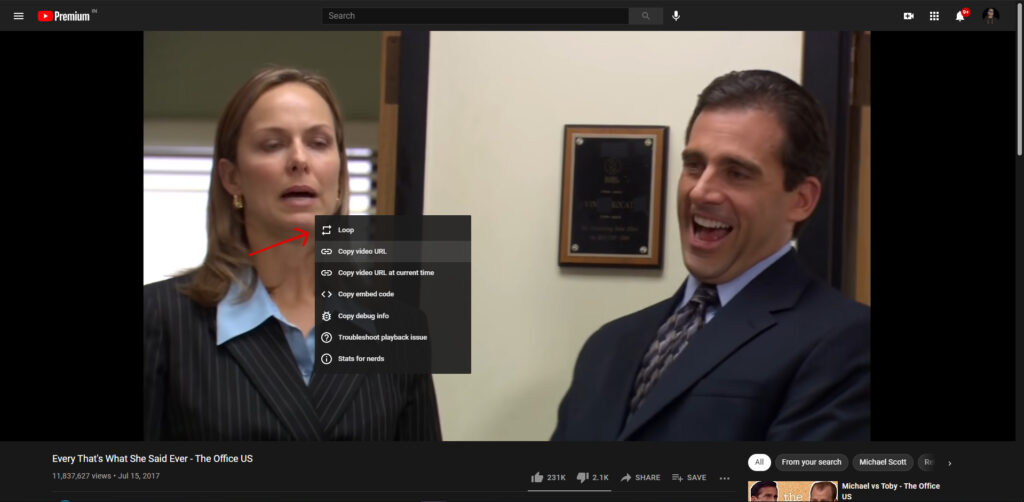This screenshot has height=502, width=1024.
Task: Select the Michael Scott chip
Action: [882, 462]
